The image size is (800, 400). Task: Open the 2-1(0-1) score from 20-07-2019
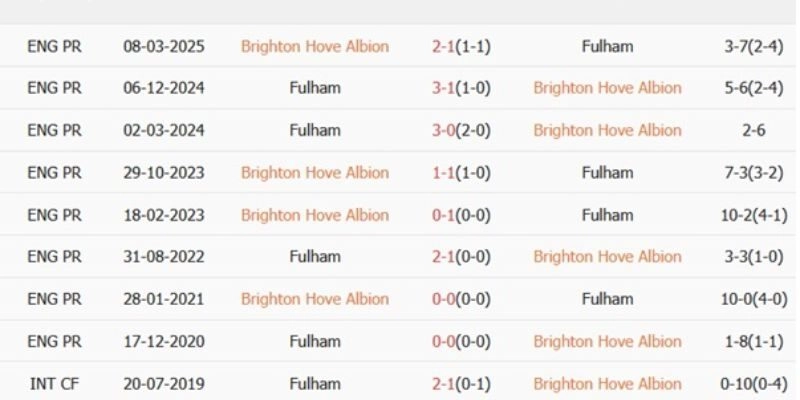click(x=461, y=383)
